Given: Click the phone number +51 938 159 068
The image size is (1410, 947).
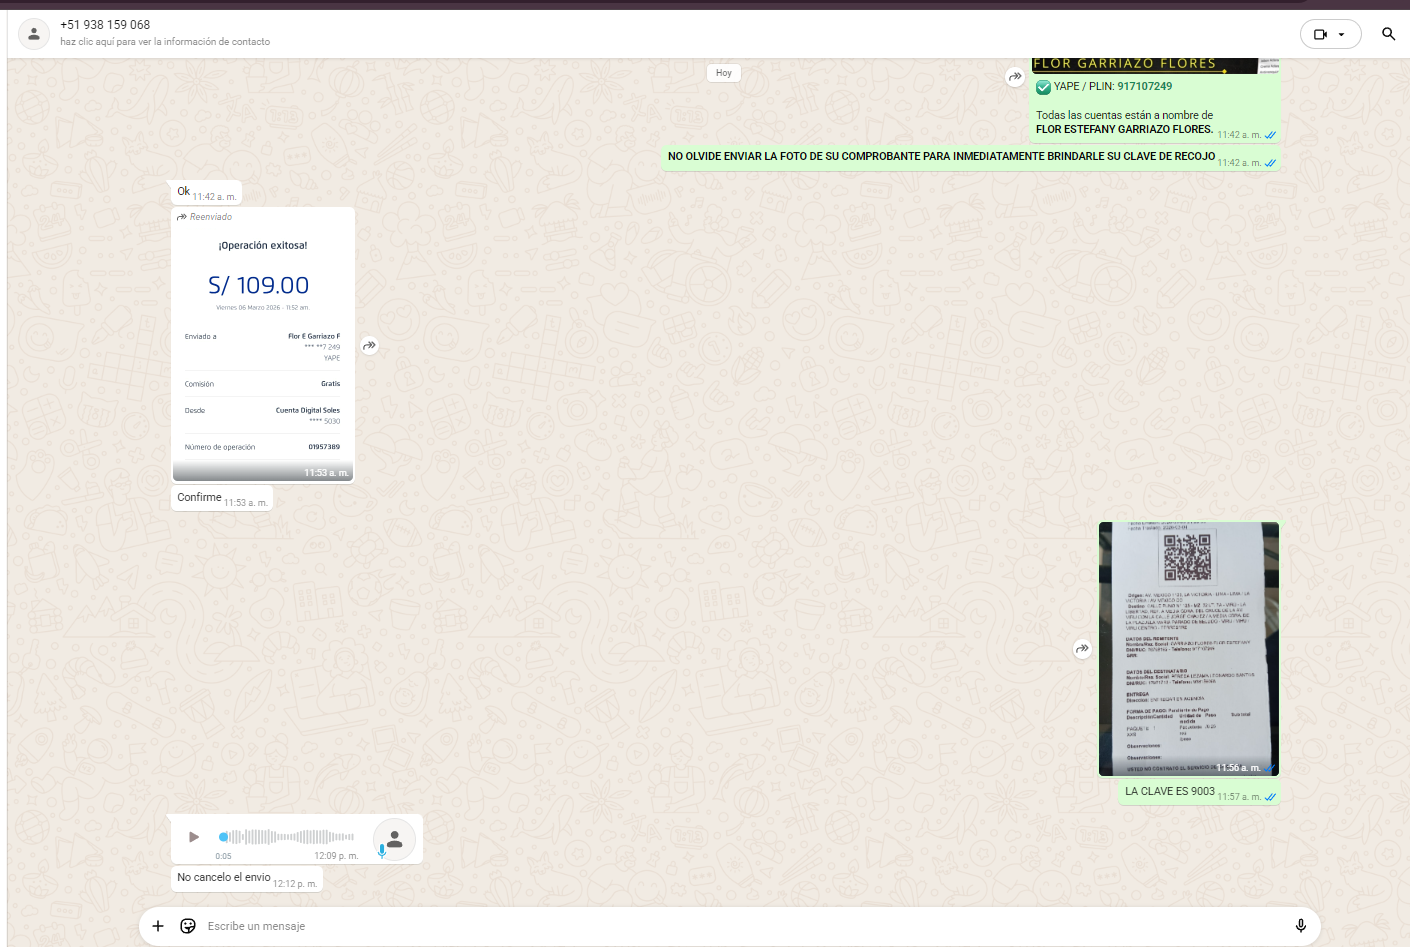Looking at the screenshot, I should [x=105, y=25].
